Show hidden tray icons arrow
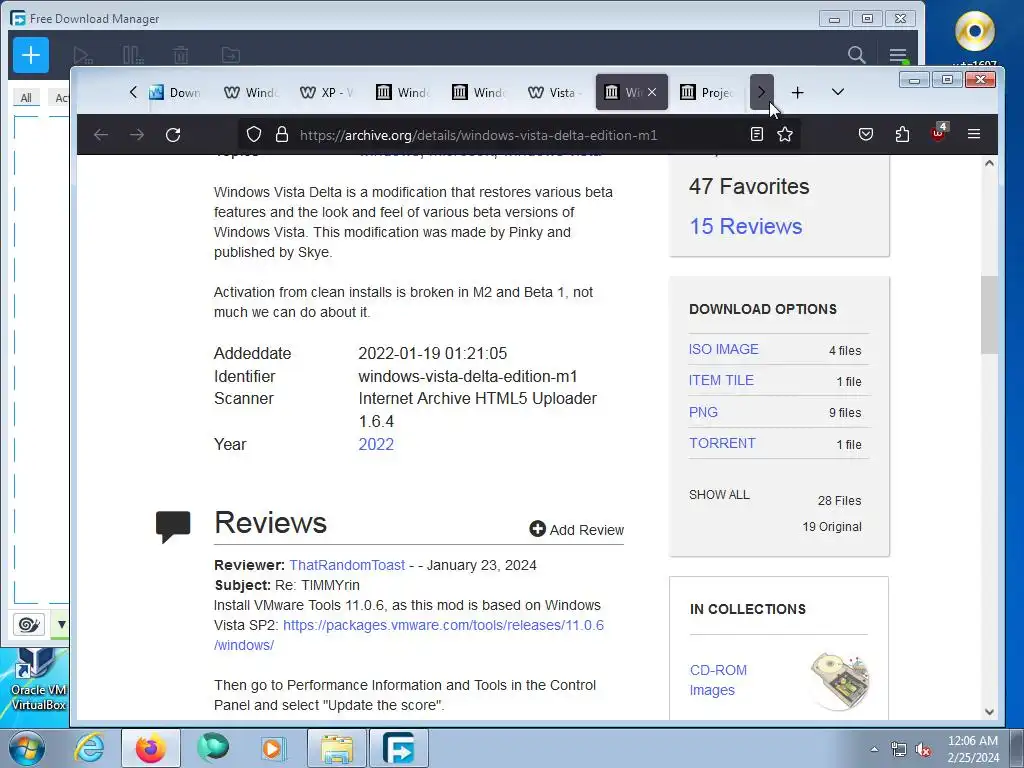1024x768 pixels. [x=874, y=749]
